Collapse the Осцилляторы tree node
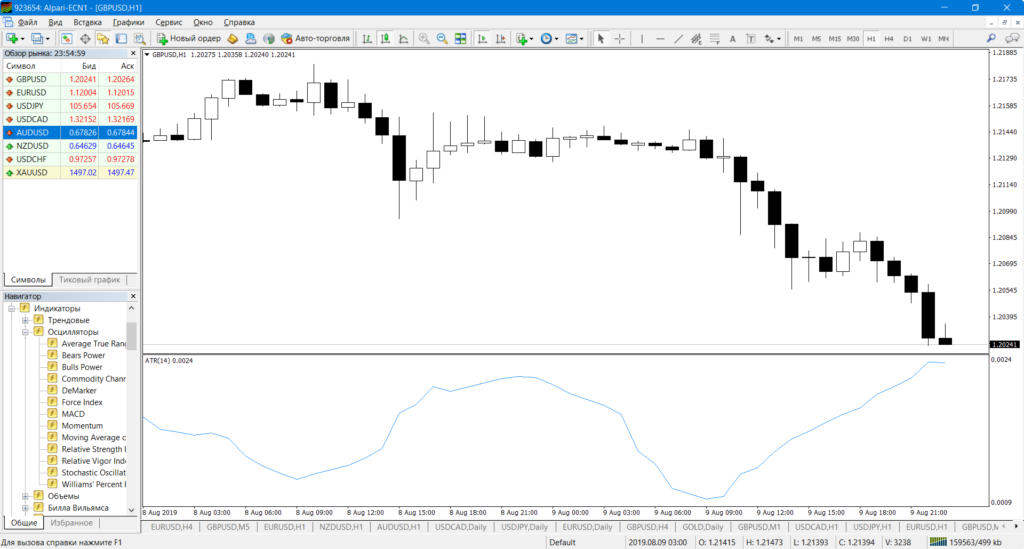 tap(26, 332)
